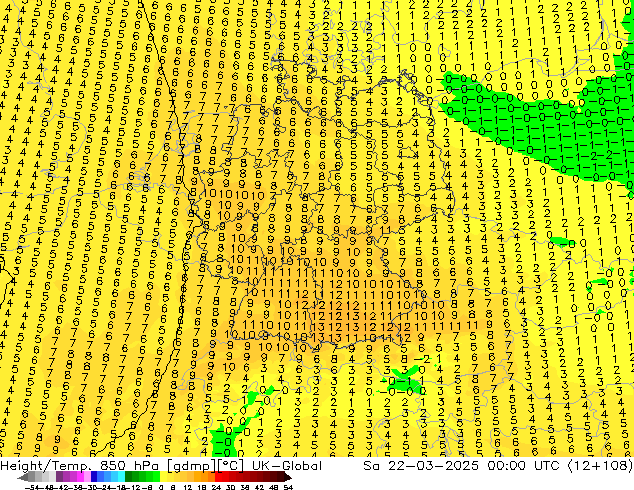
Task: Click the cyan swatch in the color legend
Action: point(121,477)
